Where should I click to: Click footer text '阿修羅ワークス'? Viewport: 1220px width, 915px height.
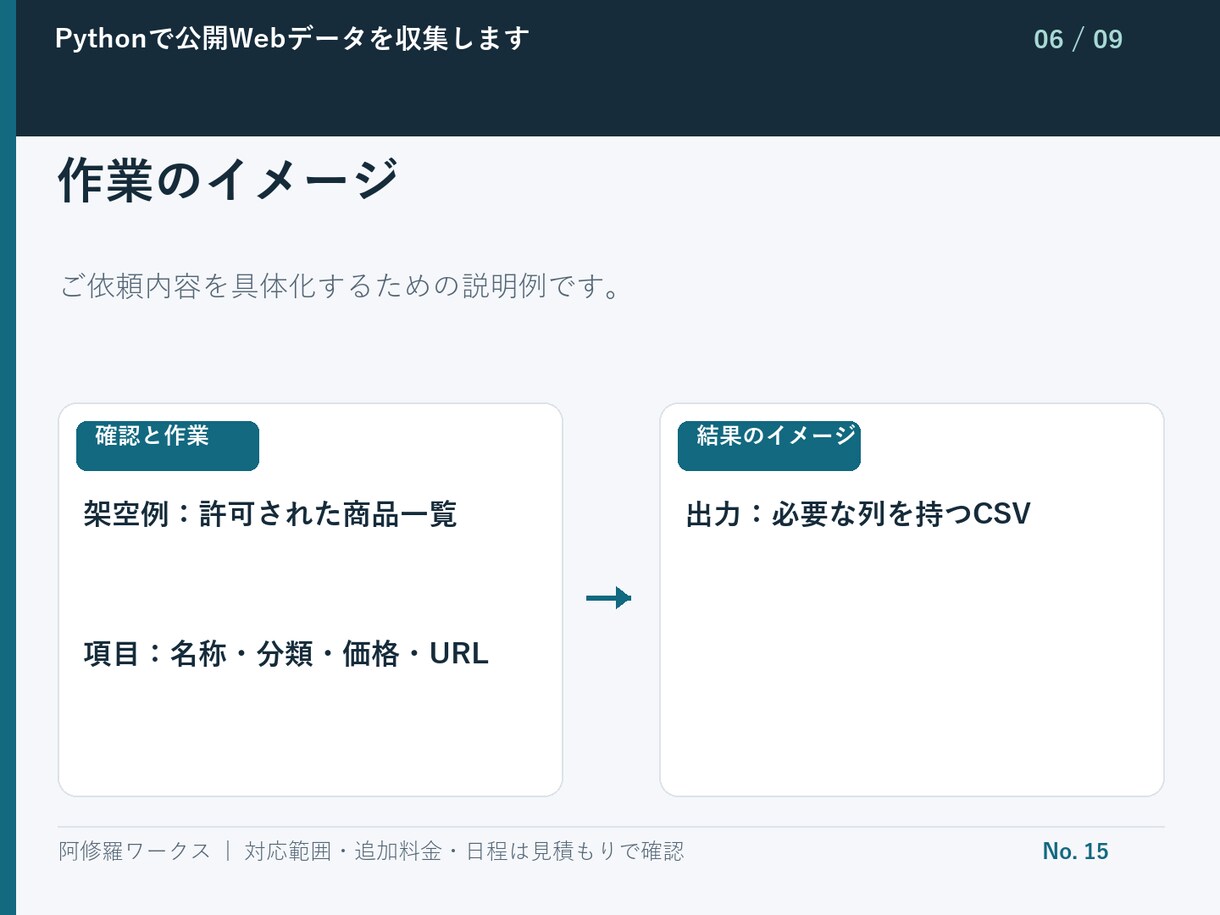(x=135, y=851)
